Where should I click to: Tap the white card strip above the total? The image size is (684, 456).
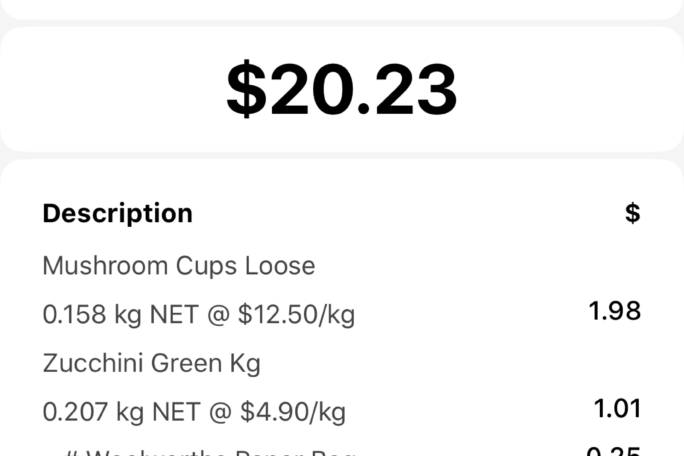(342, 9)
